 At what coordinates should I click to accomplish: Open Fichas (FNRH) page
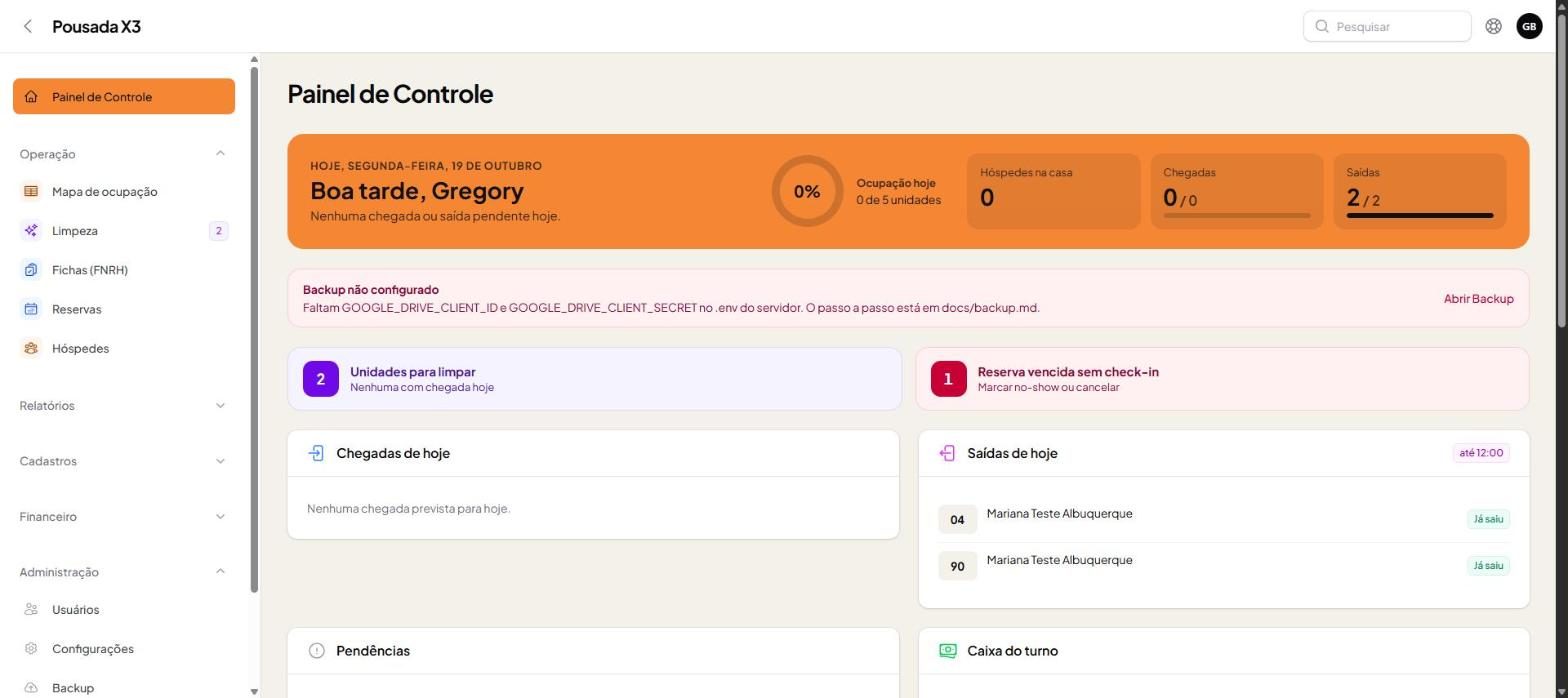(124, 270)
